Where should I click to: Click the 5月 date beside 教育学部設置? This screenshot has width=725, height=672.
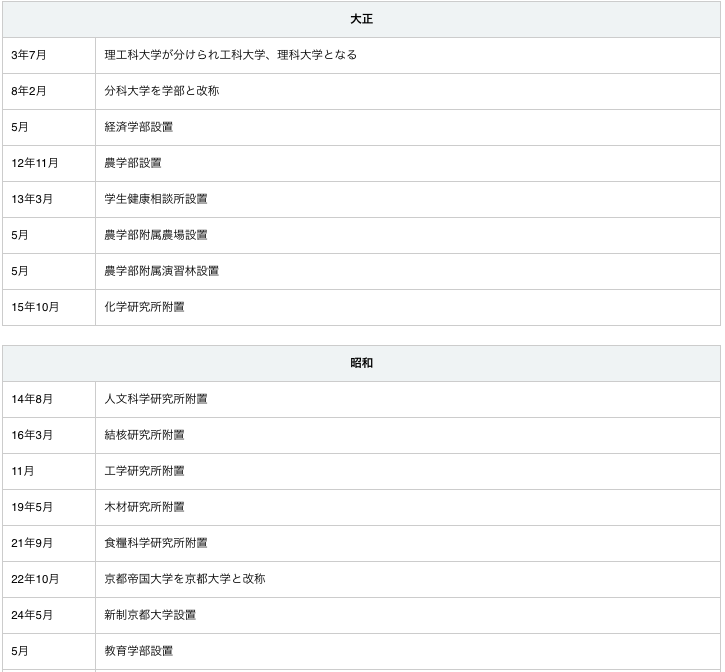click(x=49, y=652)
